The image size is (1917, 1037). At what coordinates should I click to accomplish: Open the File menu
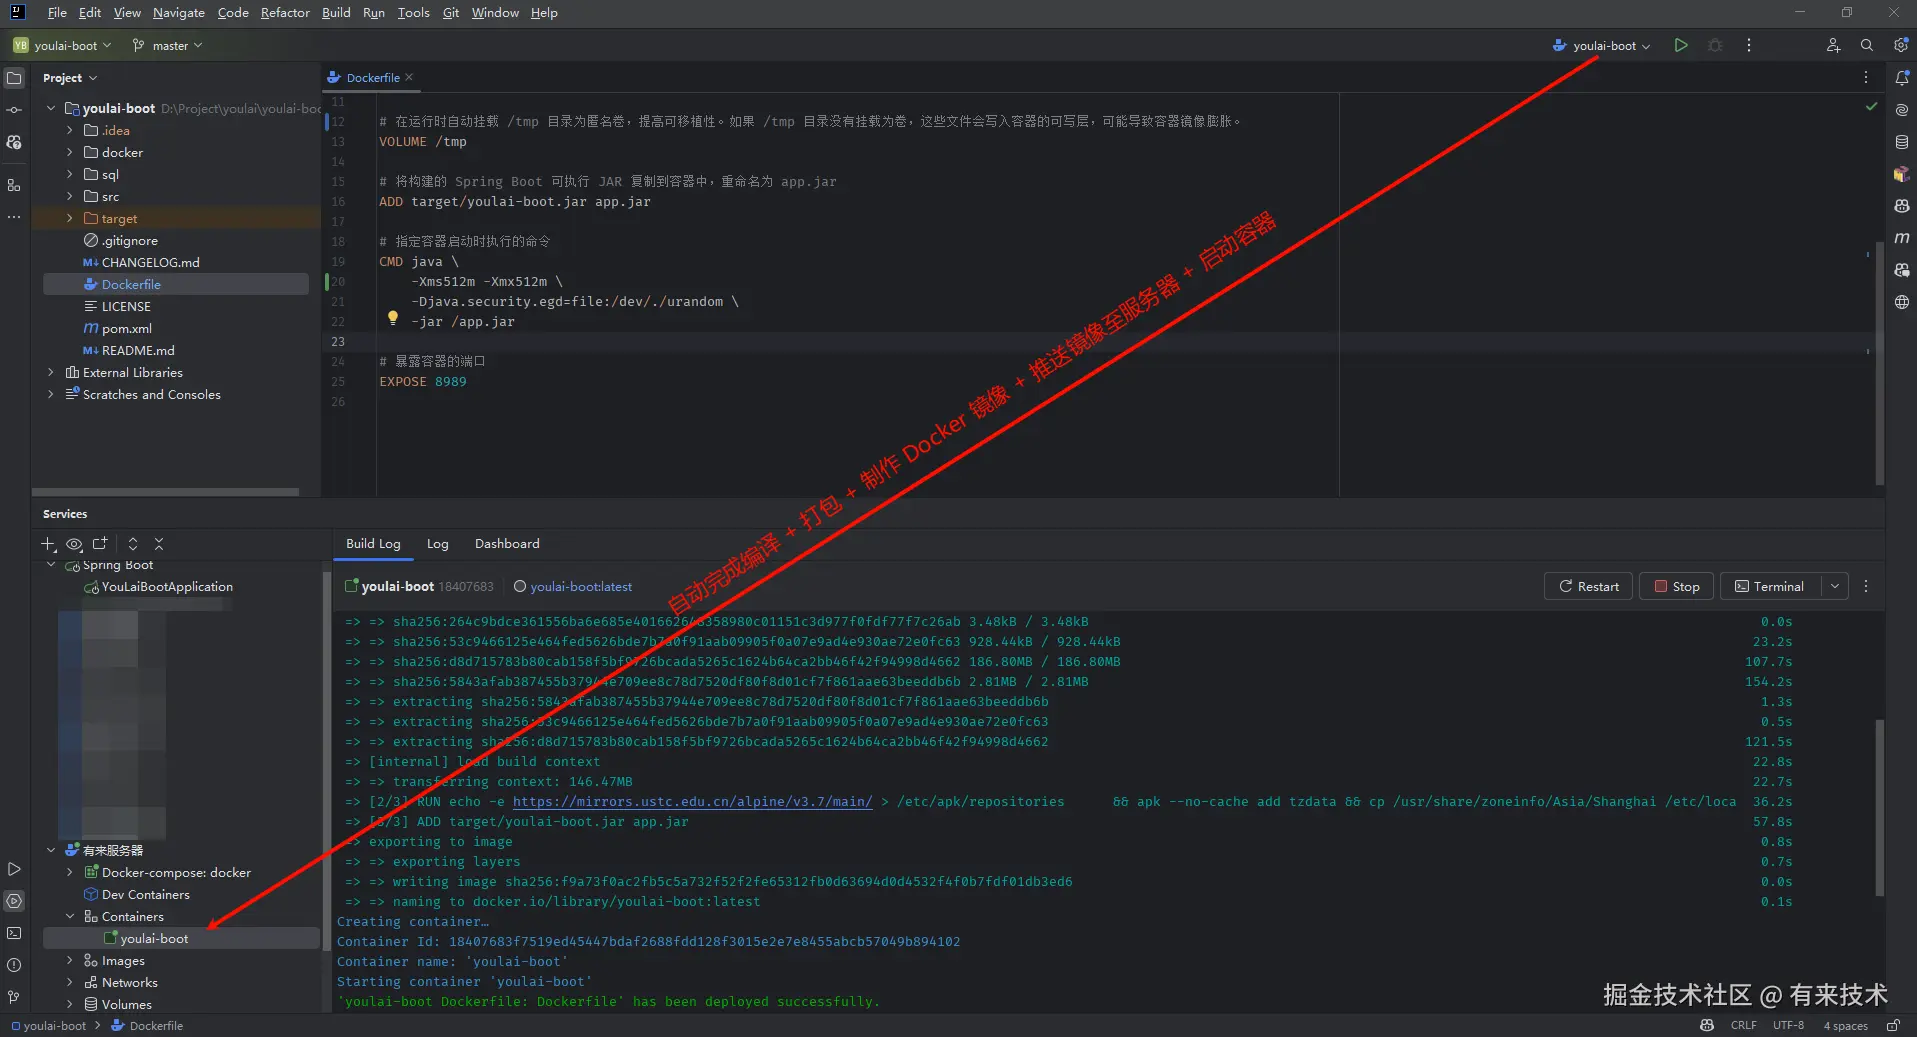coord(57,13)
